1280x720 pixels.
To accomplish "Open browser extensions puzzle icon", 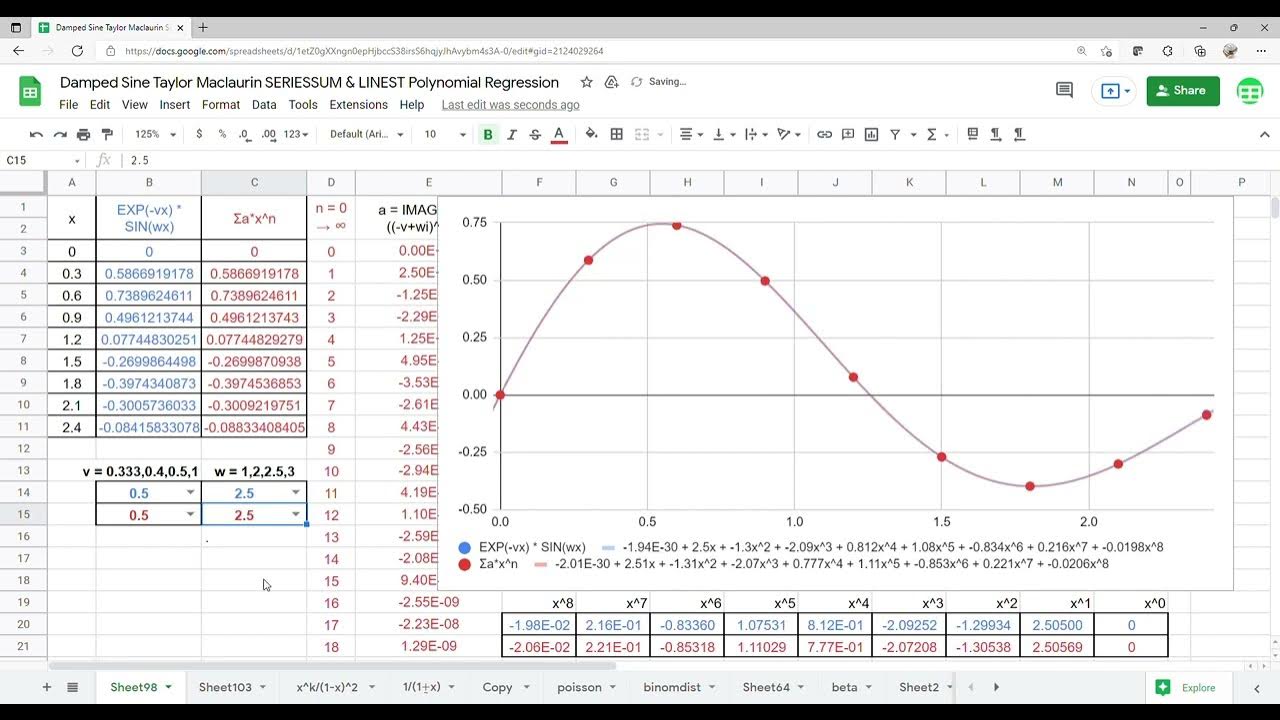I will [x=1168, y=51].
